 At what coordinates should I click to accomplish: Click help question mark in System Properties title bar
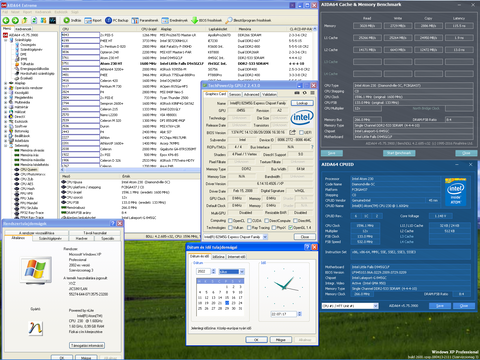(113, 223)
